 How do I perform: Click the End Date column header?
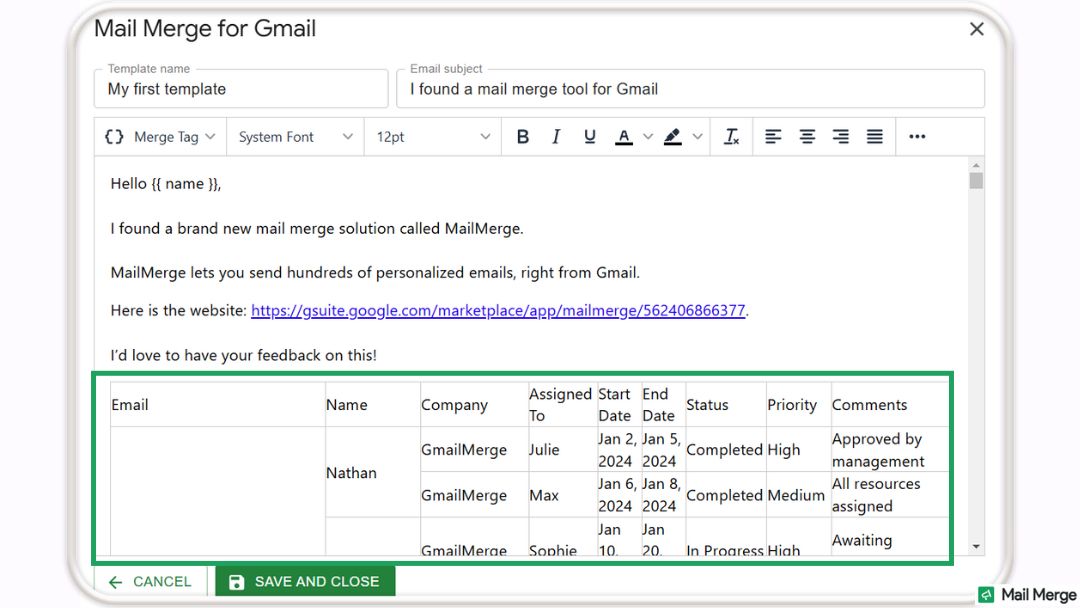click(663, 405)
